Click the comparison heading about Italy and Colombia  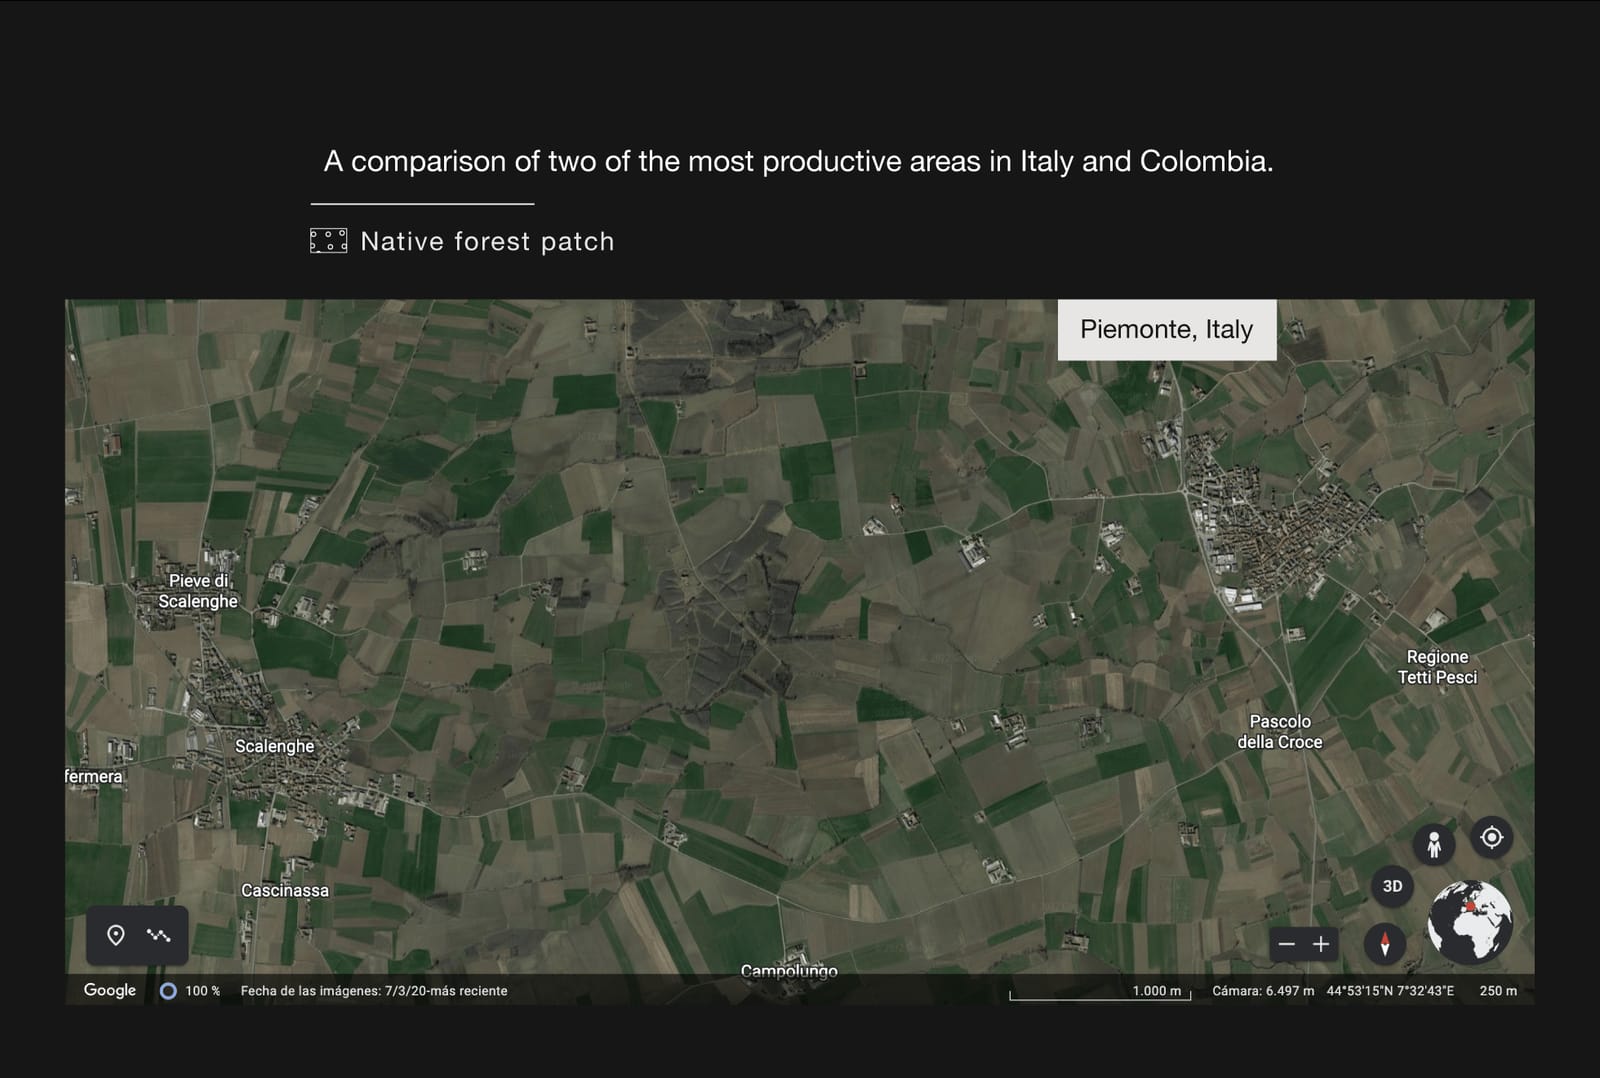click(798, 161)
